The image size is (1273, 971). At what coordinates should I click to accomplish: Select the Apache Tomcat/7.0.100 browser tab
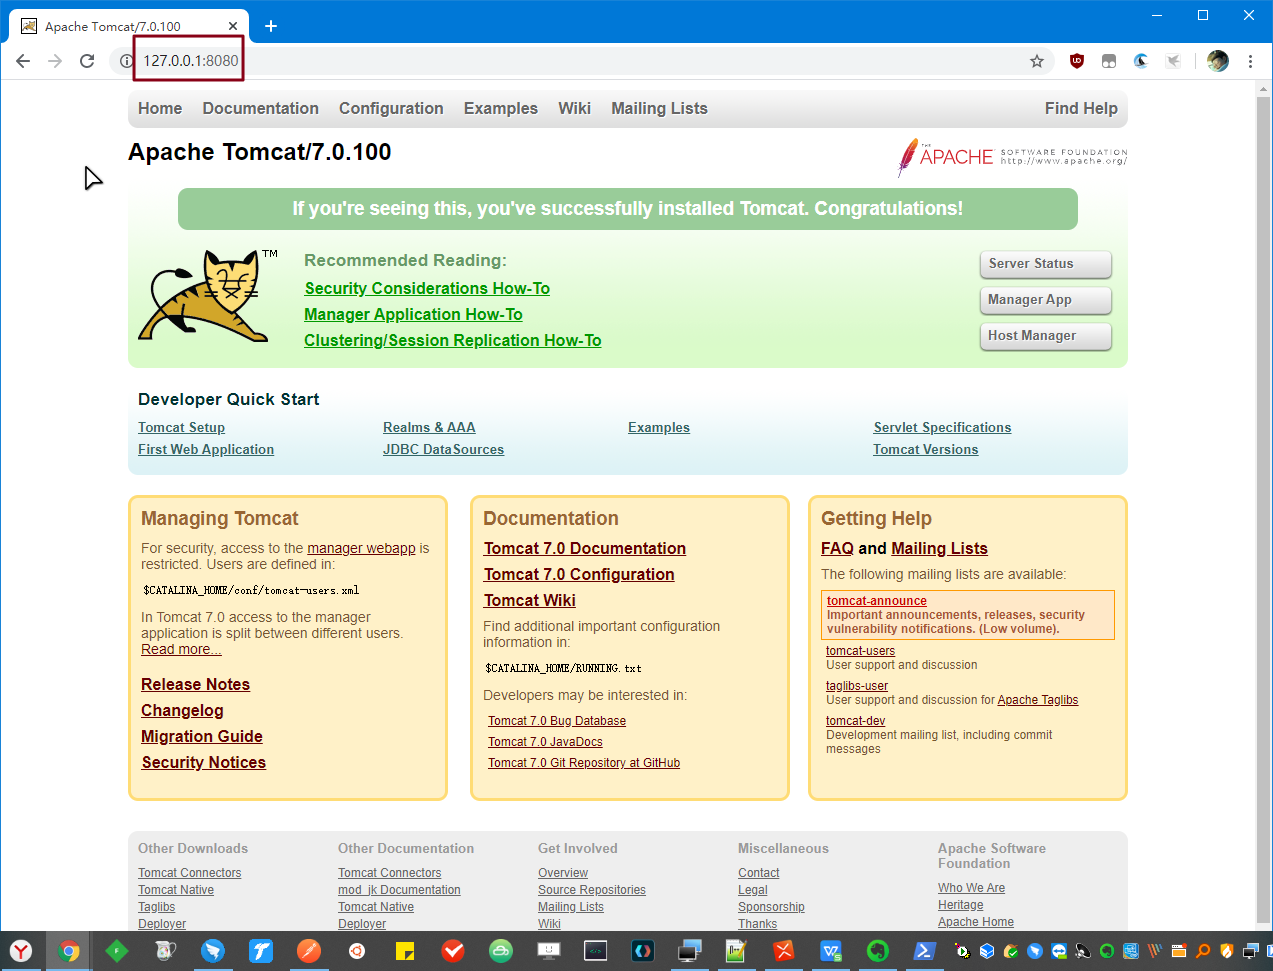(x=128, y=26)
